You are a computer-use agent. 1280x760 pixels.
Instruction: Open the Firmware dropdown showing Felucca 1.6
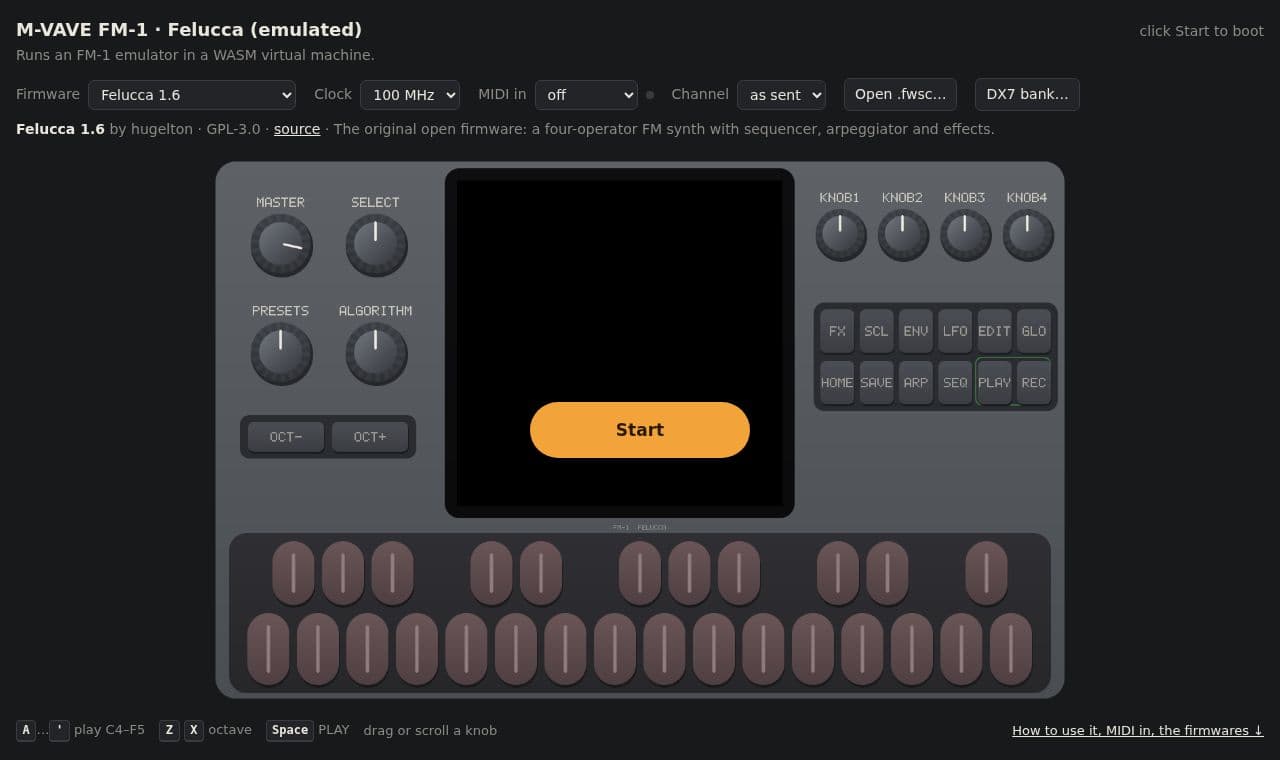tap(192, 95)
